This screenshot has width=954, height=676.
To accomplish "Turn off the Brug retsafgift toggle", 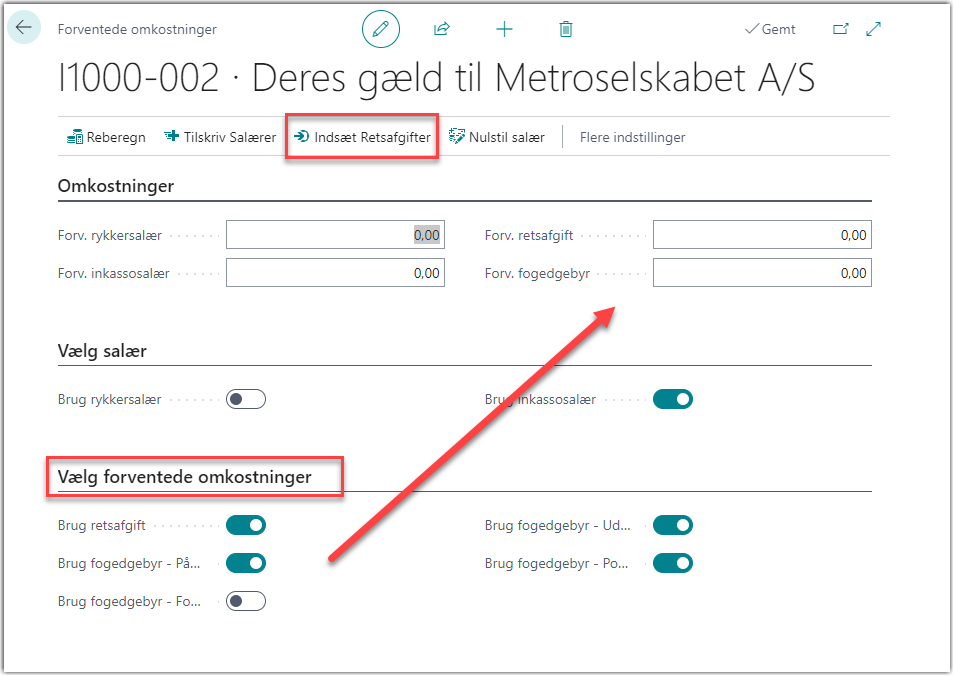I will pos(246,525).
